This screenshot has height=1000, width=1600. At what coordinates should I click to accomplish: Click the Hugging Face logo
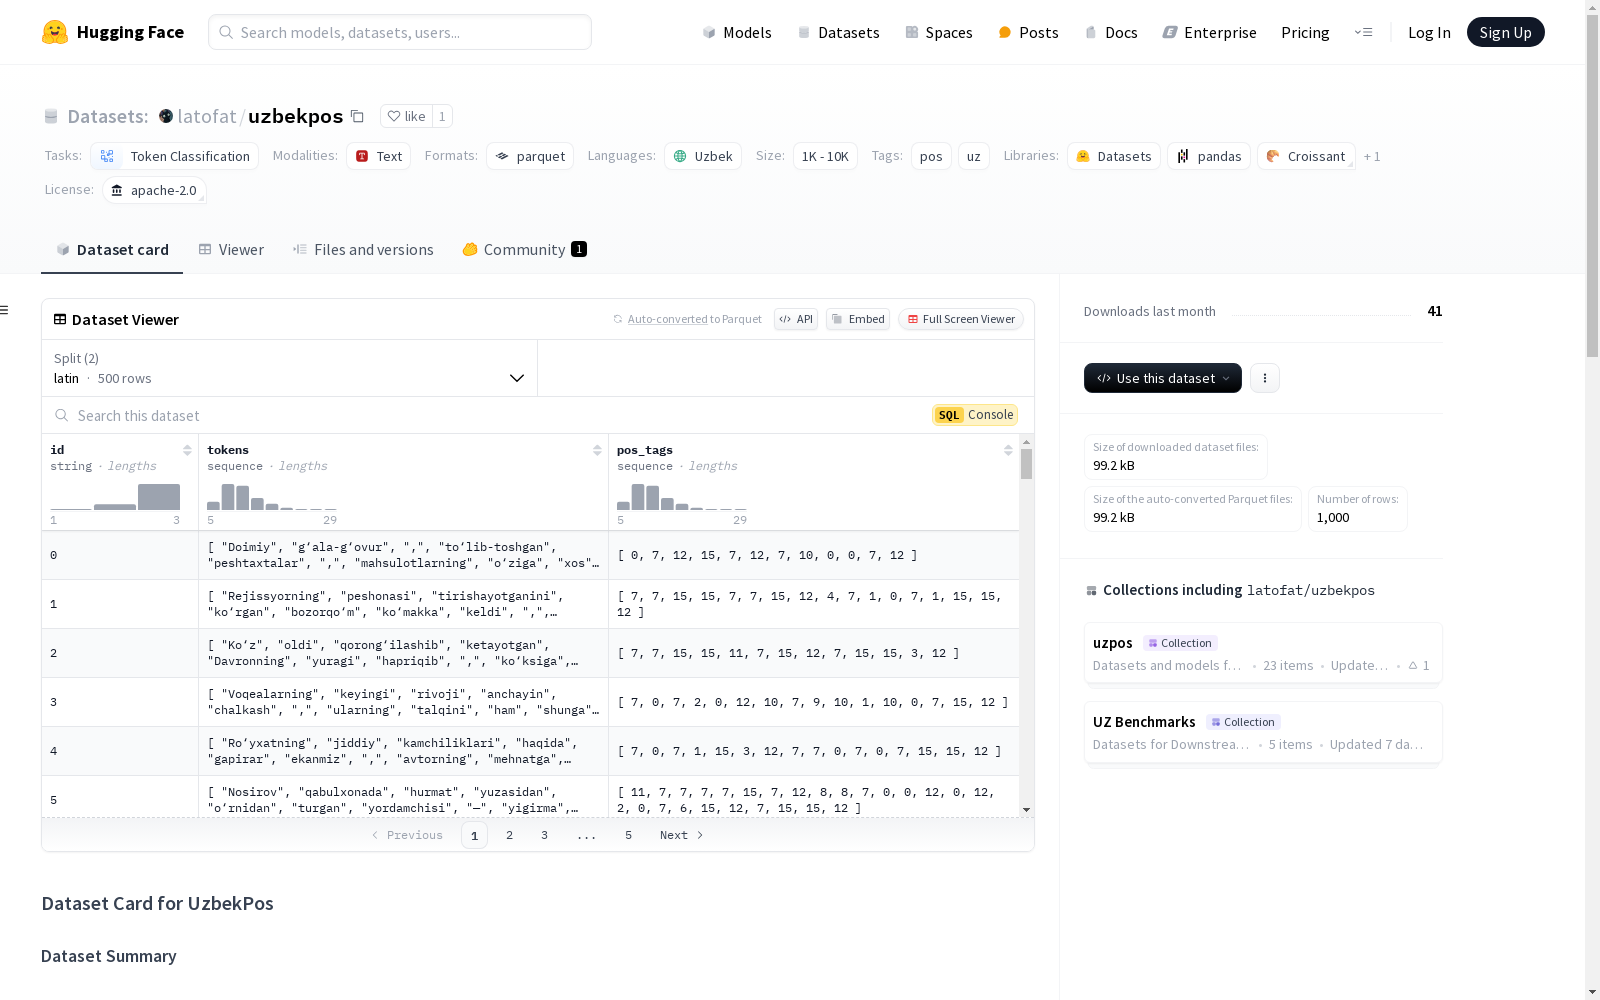coord(113,32)
